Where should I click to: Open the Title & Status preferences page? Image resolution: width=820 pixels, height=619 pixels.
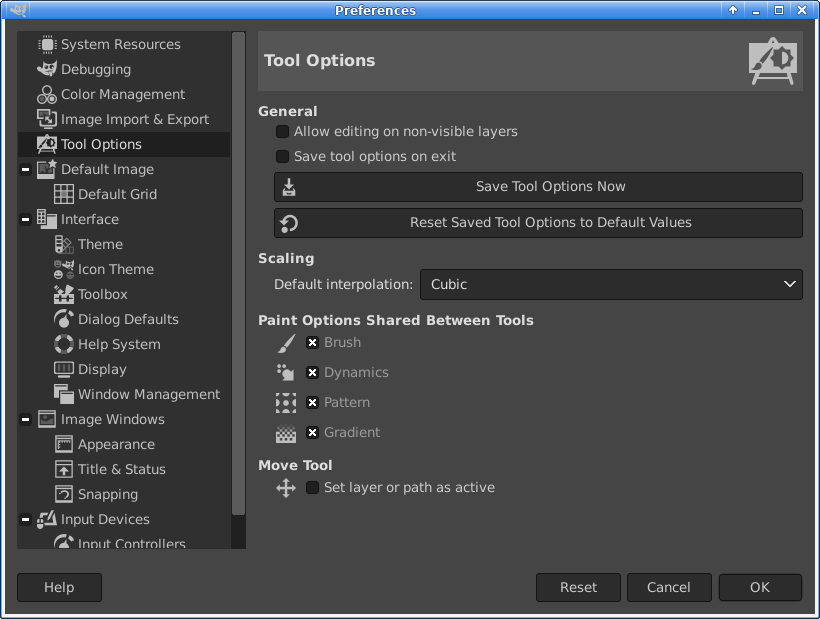point(121,469)
